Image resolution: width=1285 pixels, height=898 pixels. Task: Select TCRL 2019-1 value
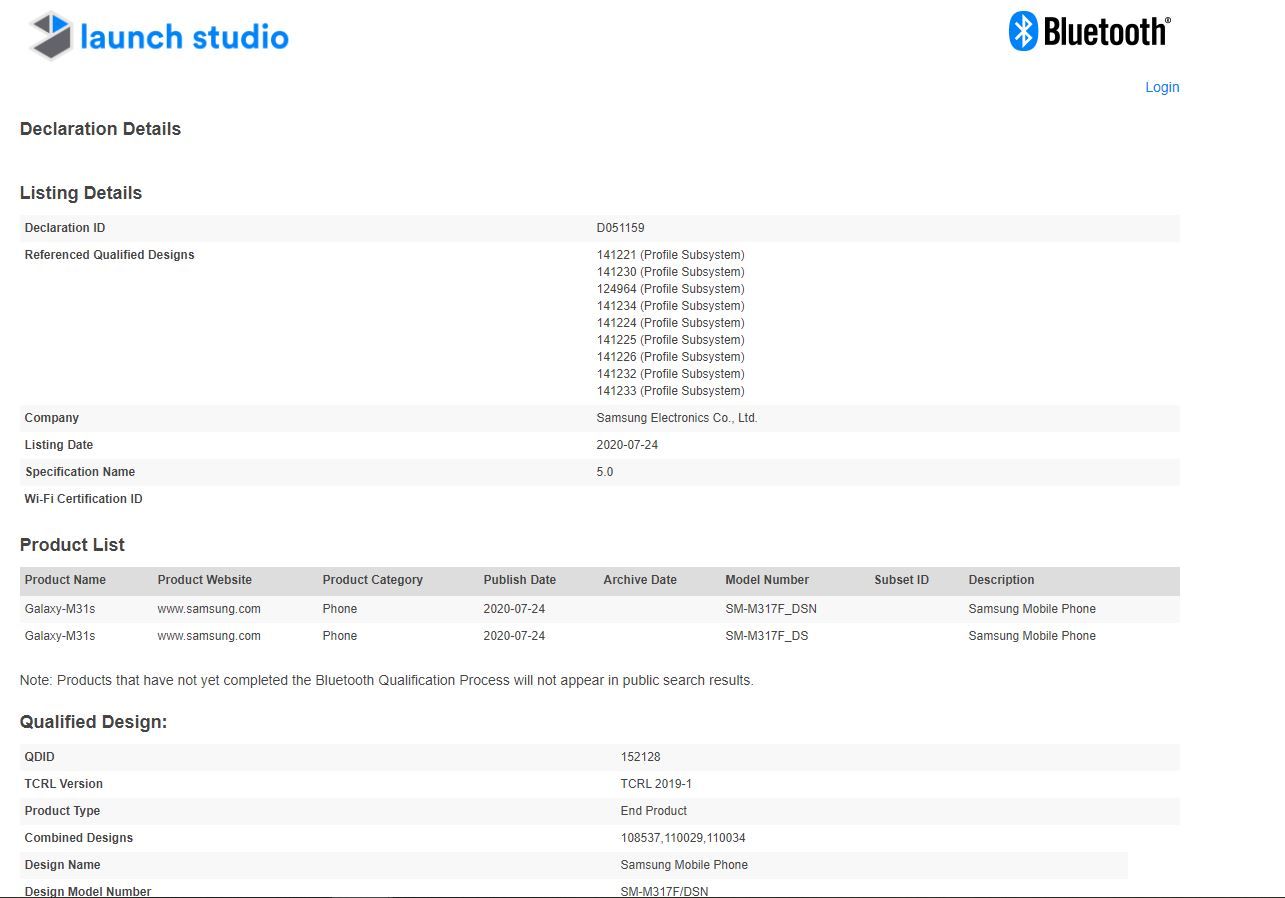(656, 784)
